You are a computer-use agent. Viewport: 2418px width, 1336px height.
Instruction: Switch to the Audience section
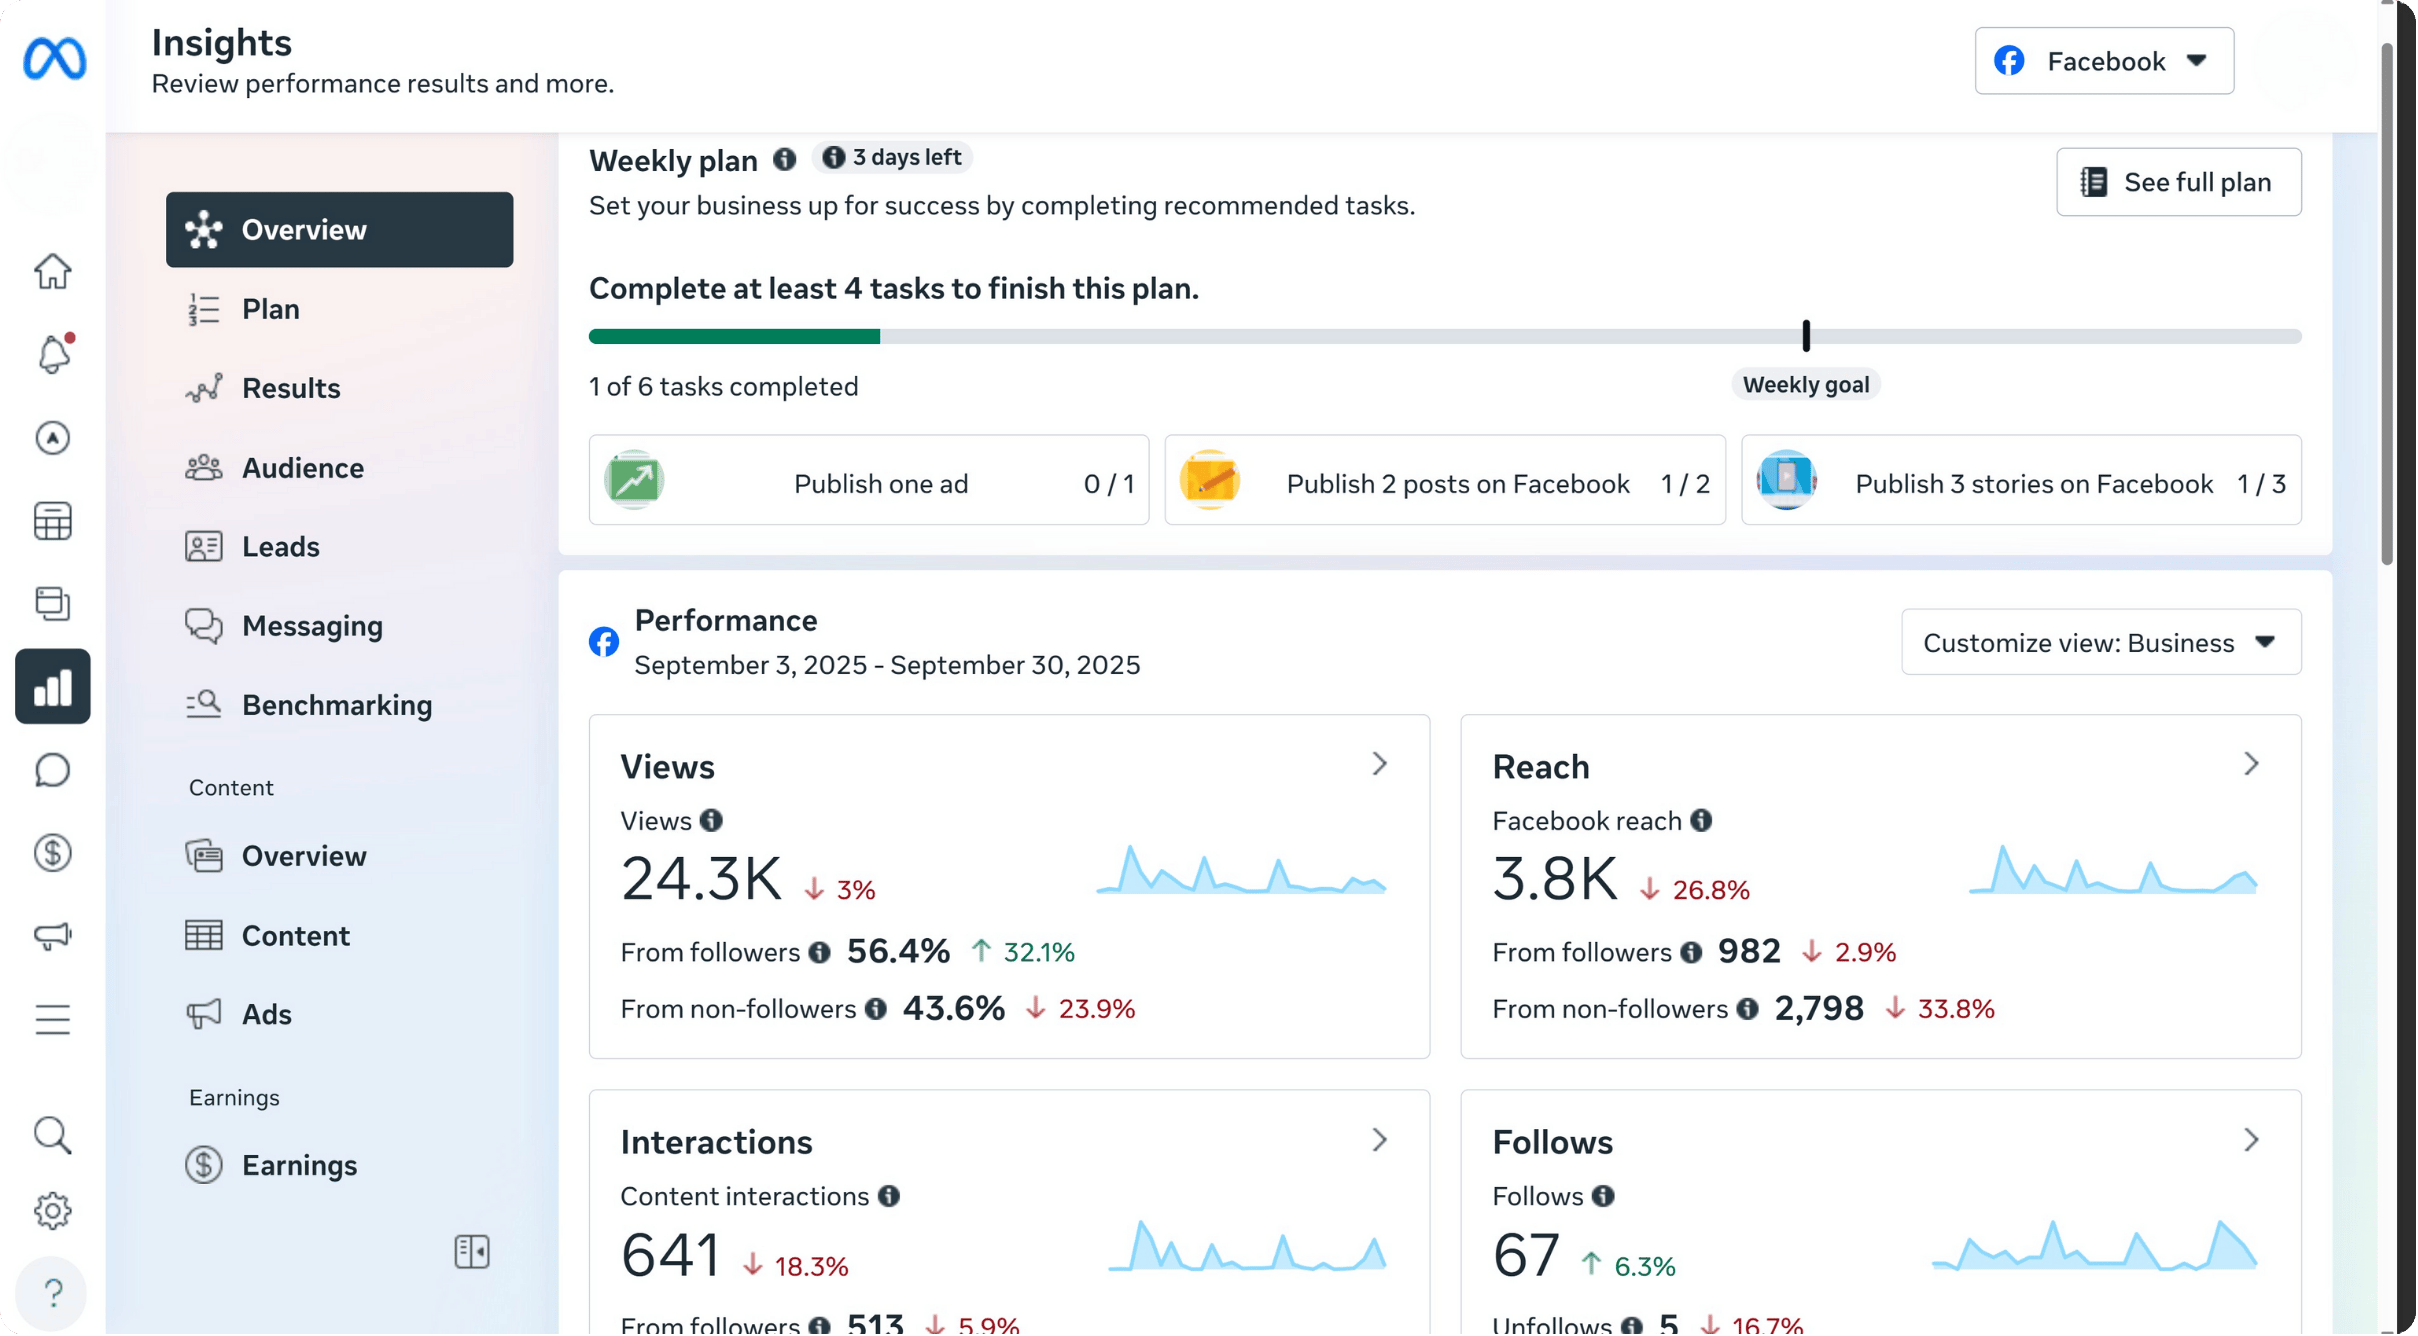click(302, 467)
